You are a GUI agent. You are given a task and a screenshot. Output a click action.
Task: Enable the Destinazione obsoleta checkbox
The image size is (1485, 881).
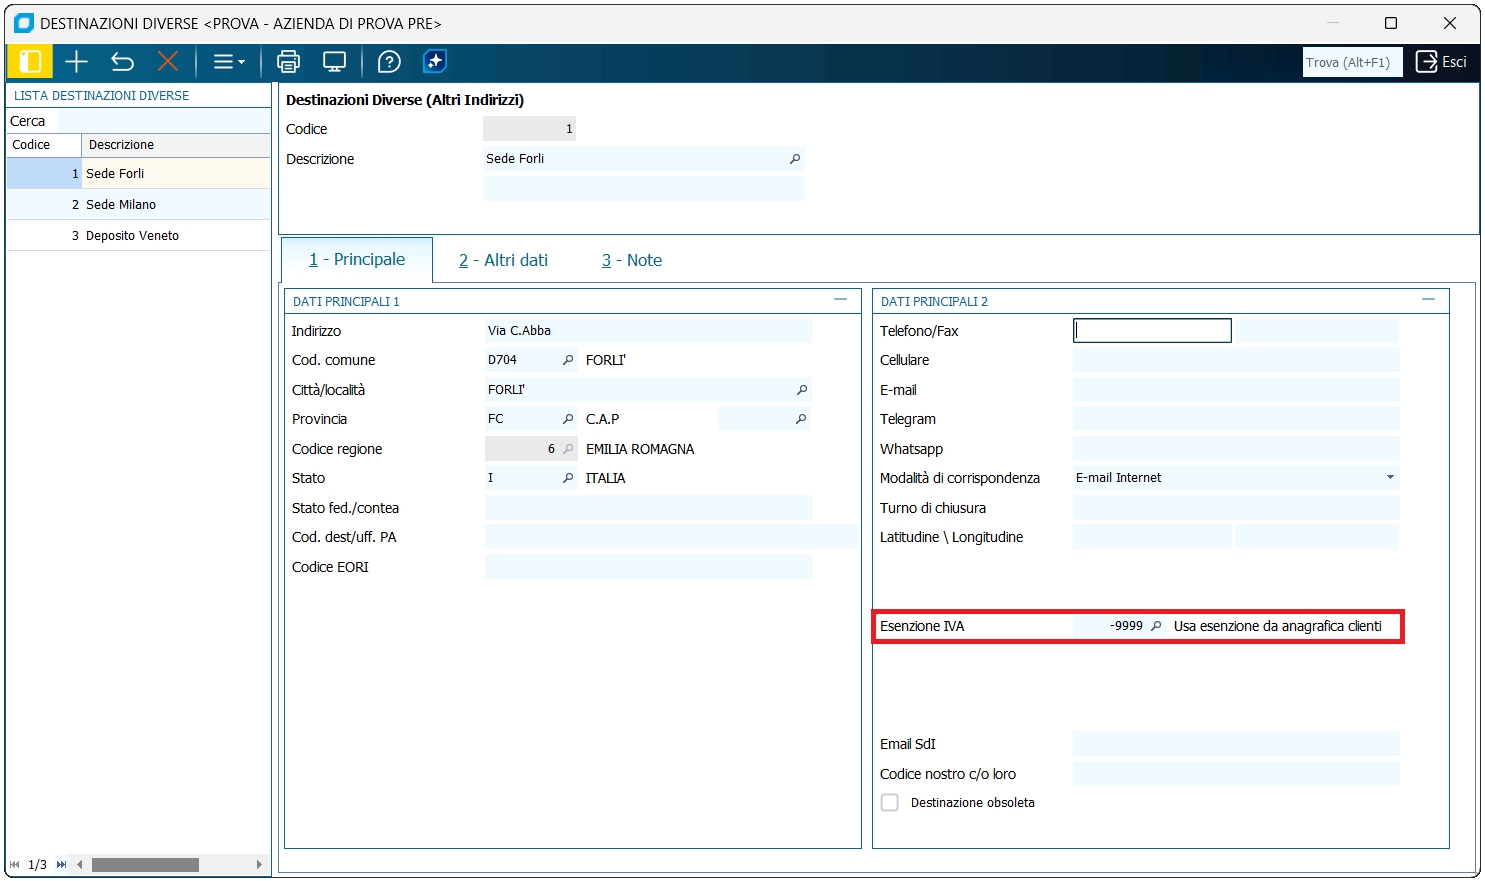click(889, 803)
